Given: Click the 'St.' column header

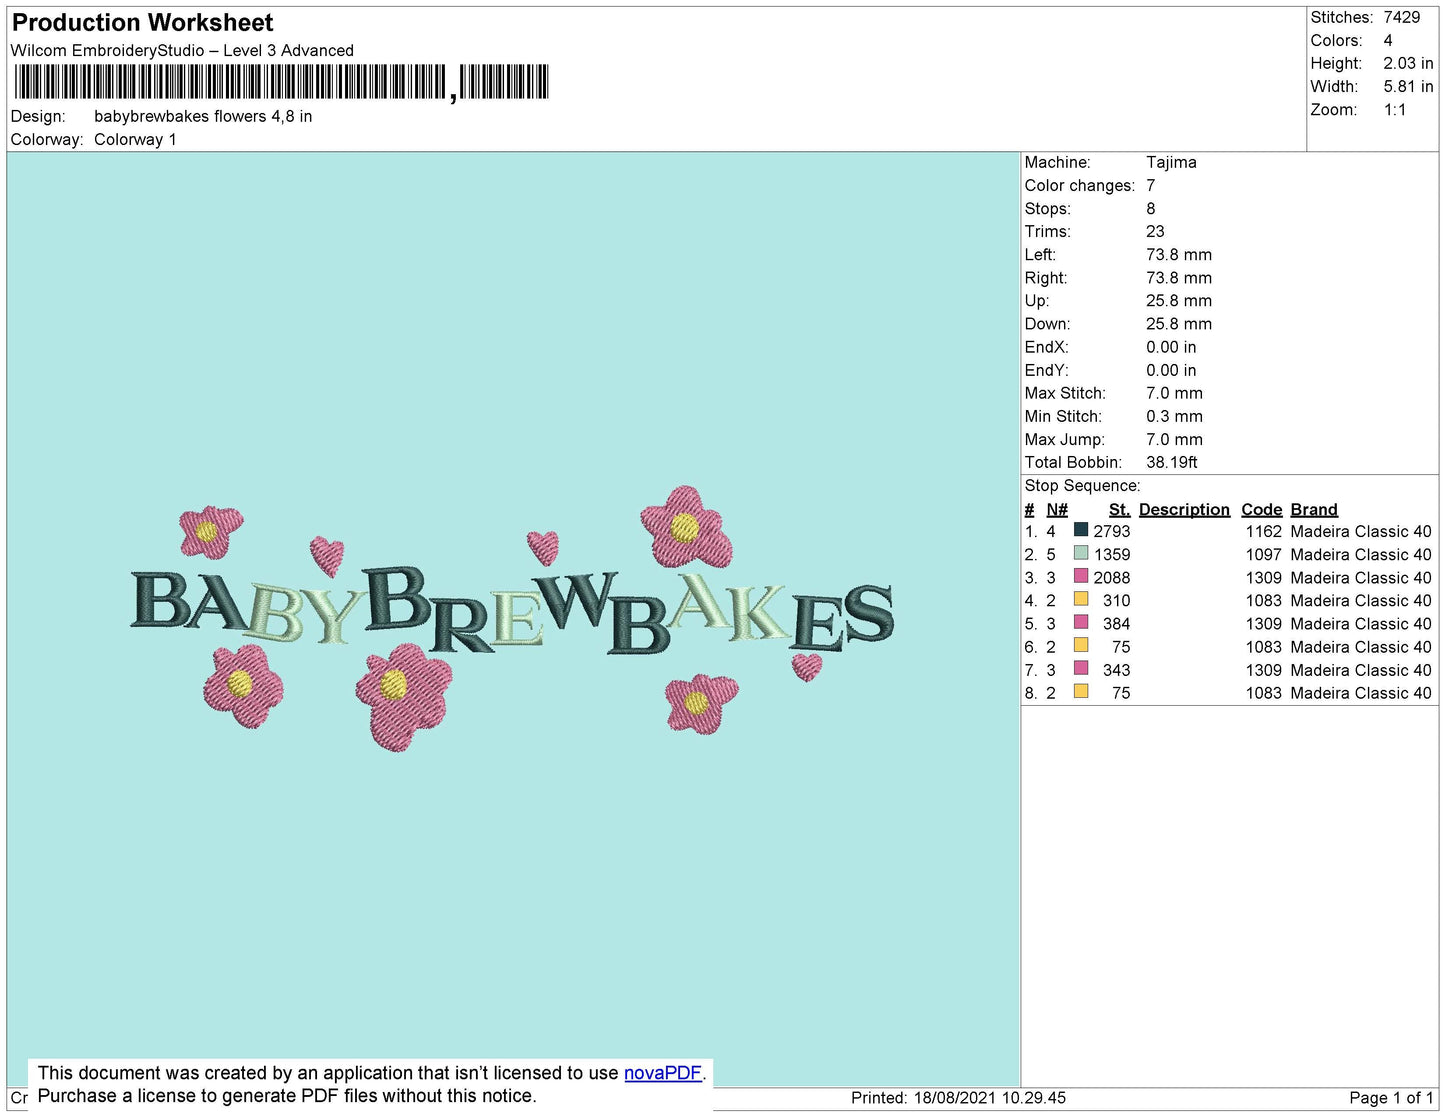Looking at the screenshot, I should pos(1119,509).
